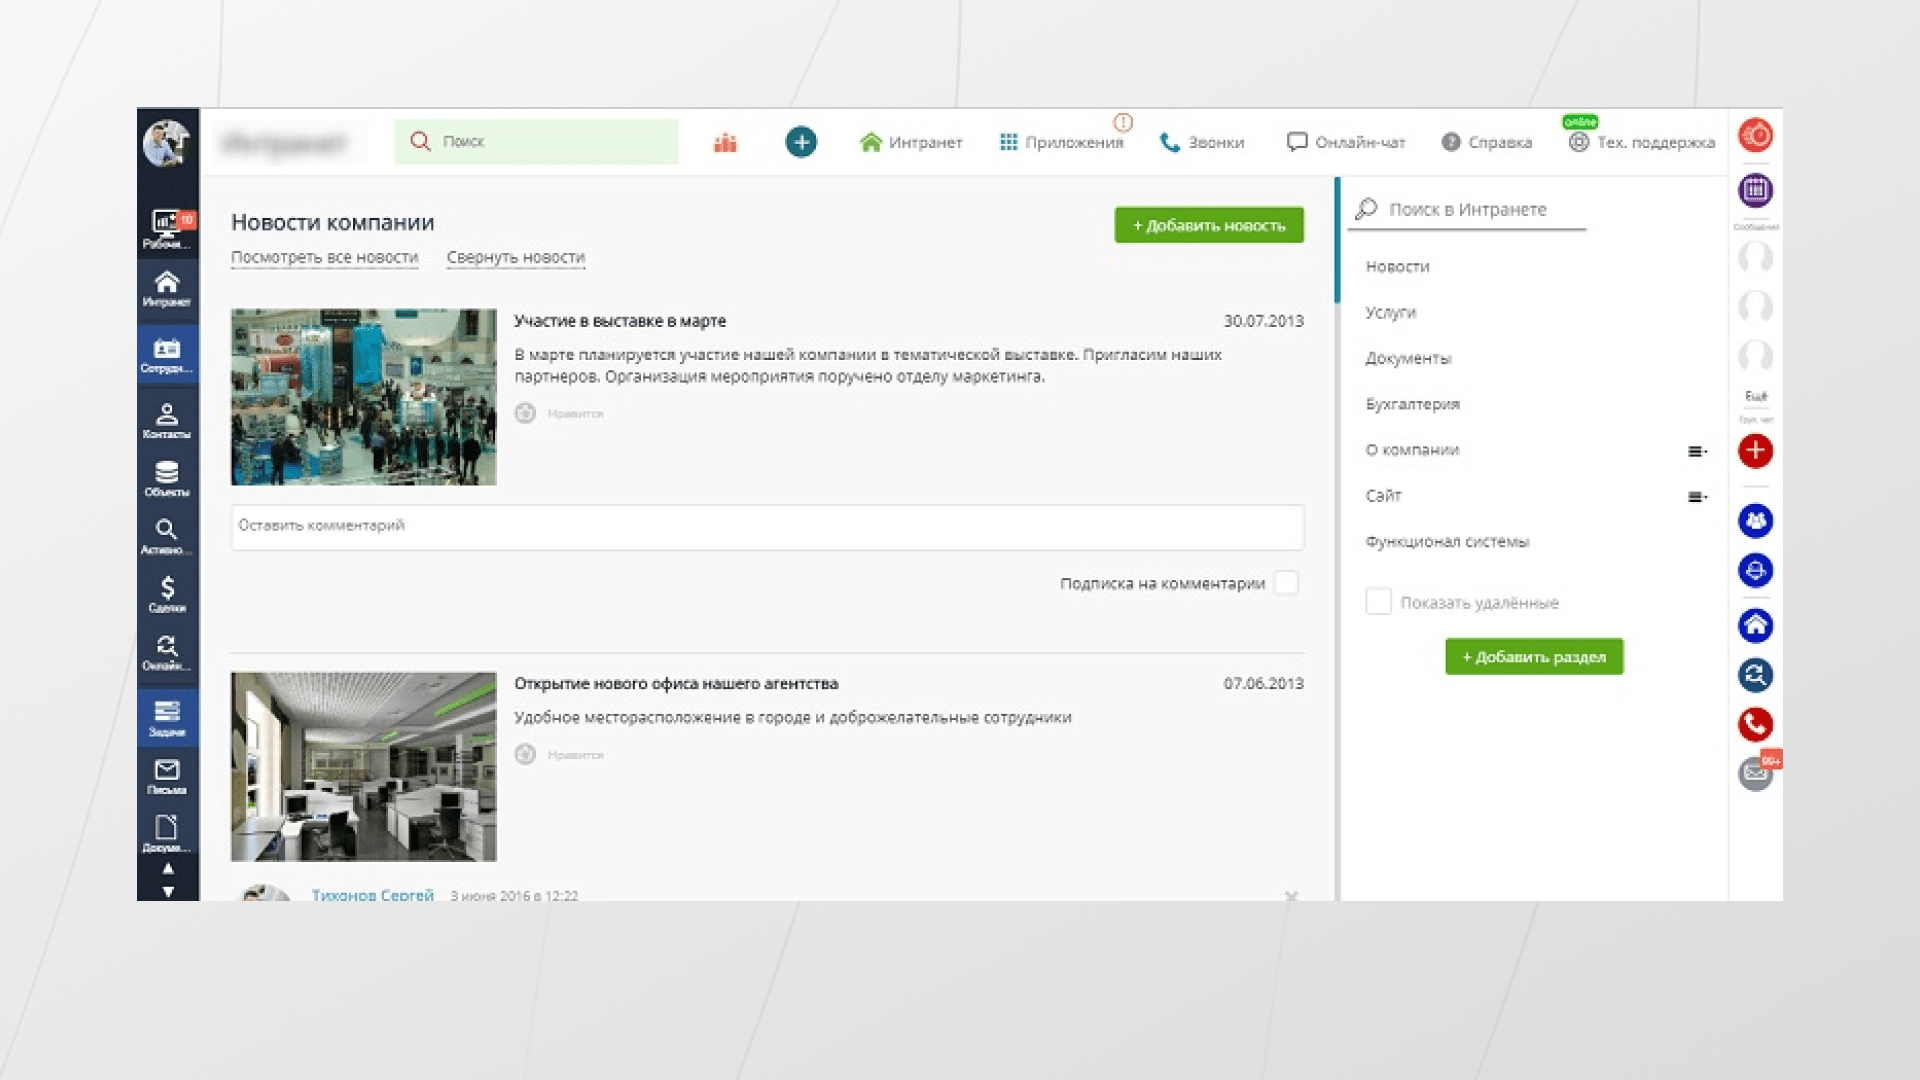The image size is (1920, 1080).
Task: Click the Добавить новость button
Action: [x=1209, y=225]
